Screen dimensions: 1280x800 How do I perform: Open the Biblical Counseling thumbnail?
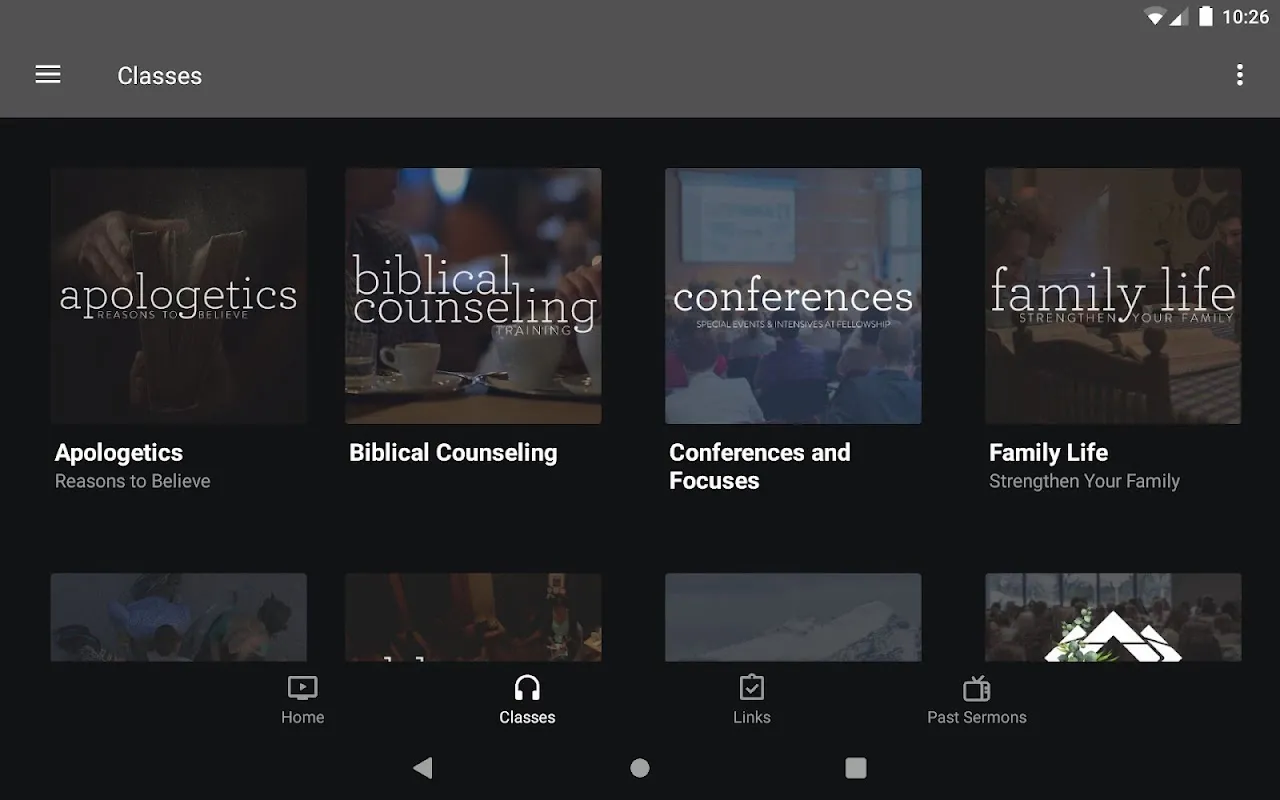click(x=473, y=296)
